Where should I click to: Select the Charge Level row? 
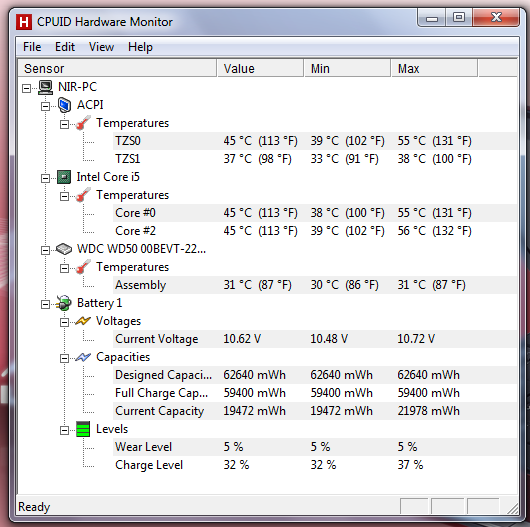(x=315, y=465)
